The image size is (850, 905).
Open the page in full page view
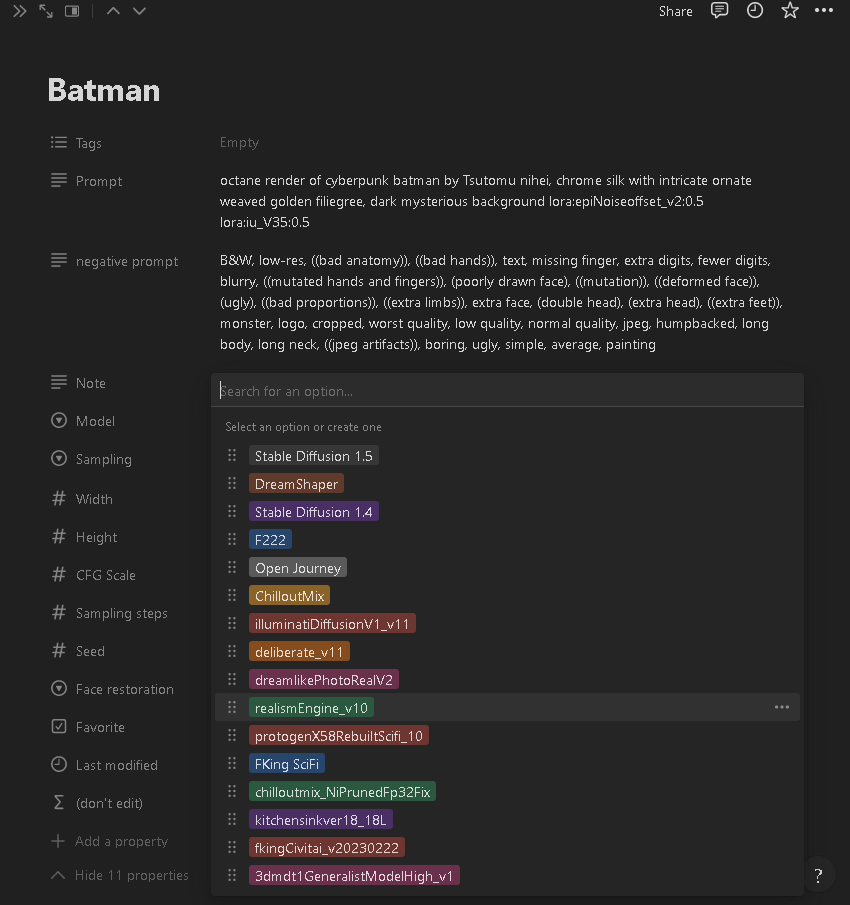[x=46, y=11]
